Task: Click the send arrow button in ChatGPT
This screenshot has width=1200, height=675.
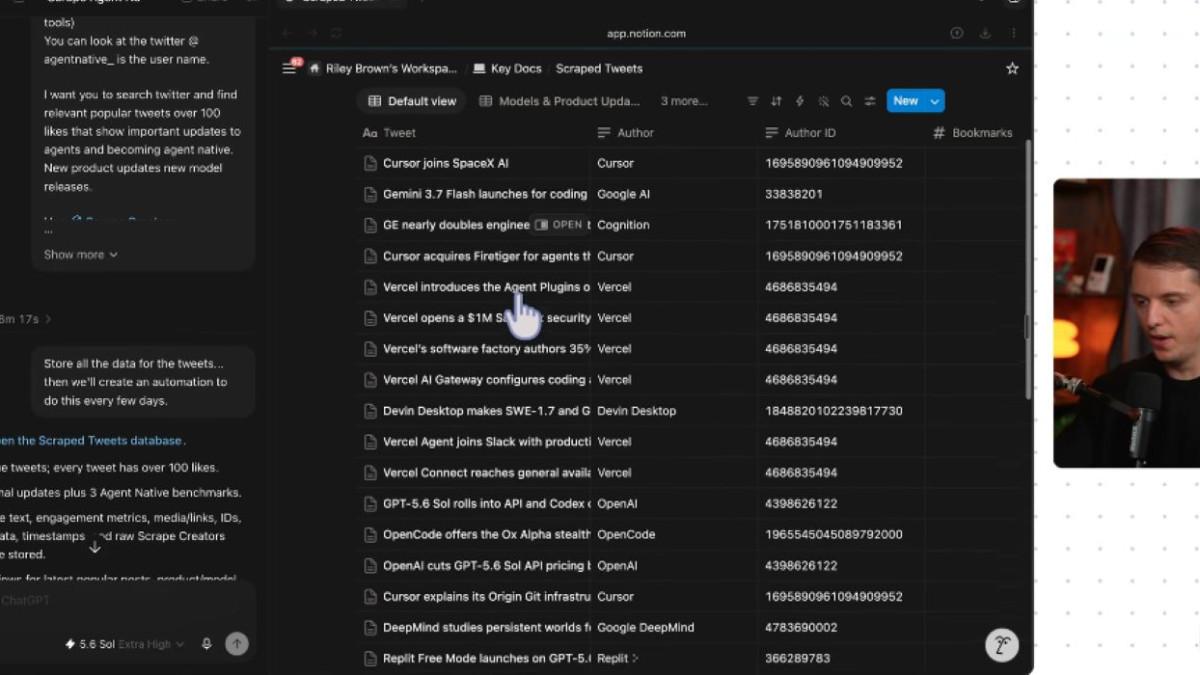Action: 237,644
